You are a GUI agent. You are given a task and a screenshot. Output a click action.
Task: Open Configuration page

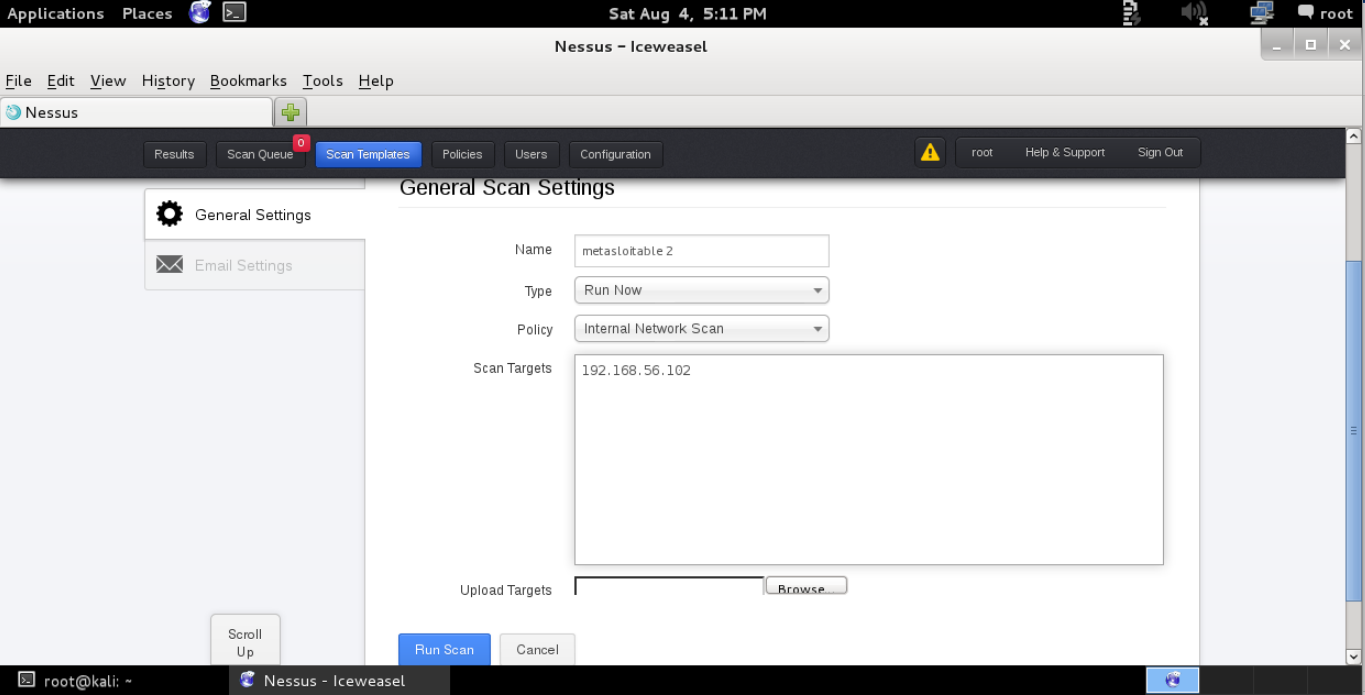pos(615,154)
